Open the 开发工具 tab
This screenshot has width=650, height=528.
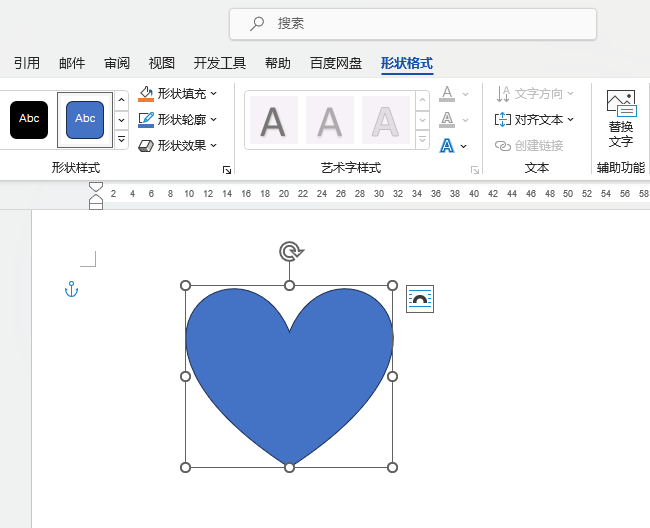(x=220, y=63)
